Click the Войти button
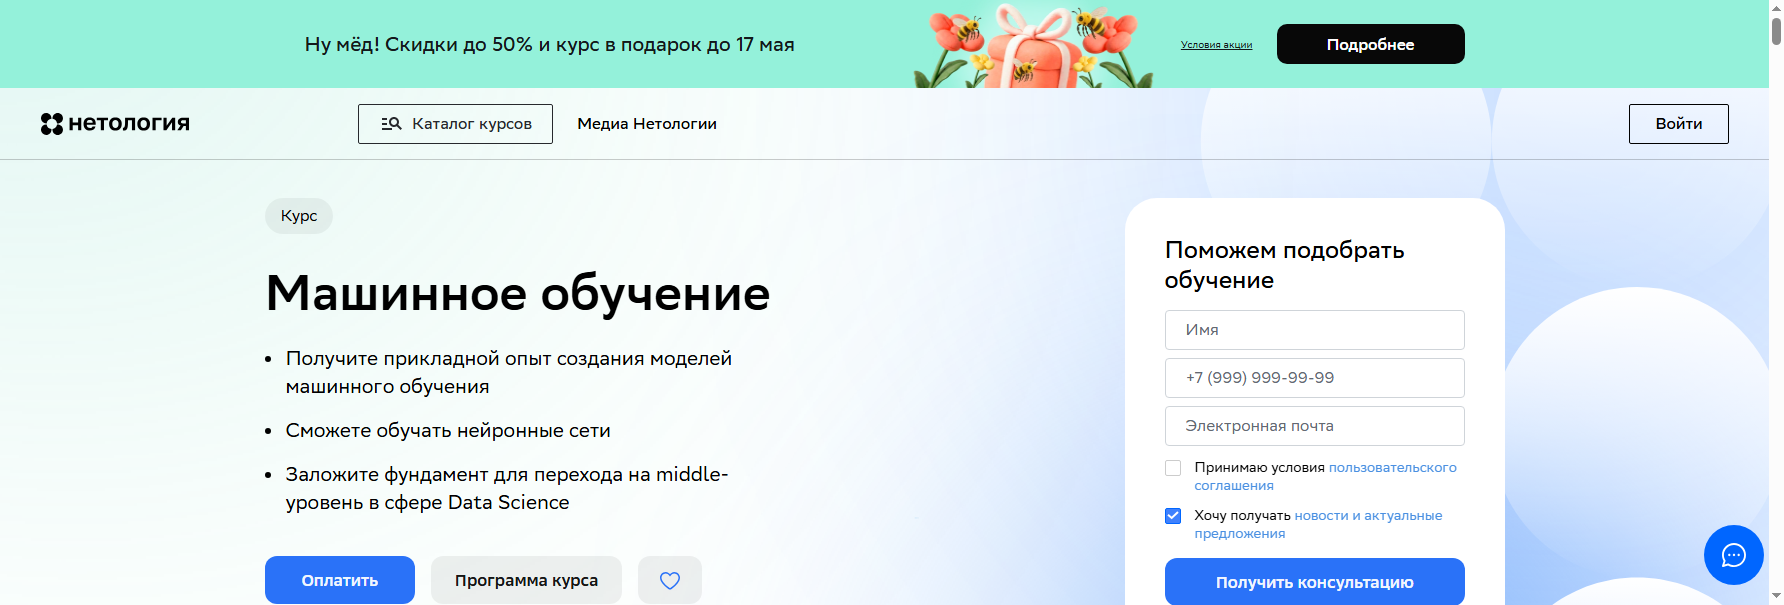 1678,124
